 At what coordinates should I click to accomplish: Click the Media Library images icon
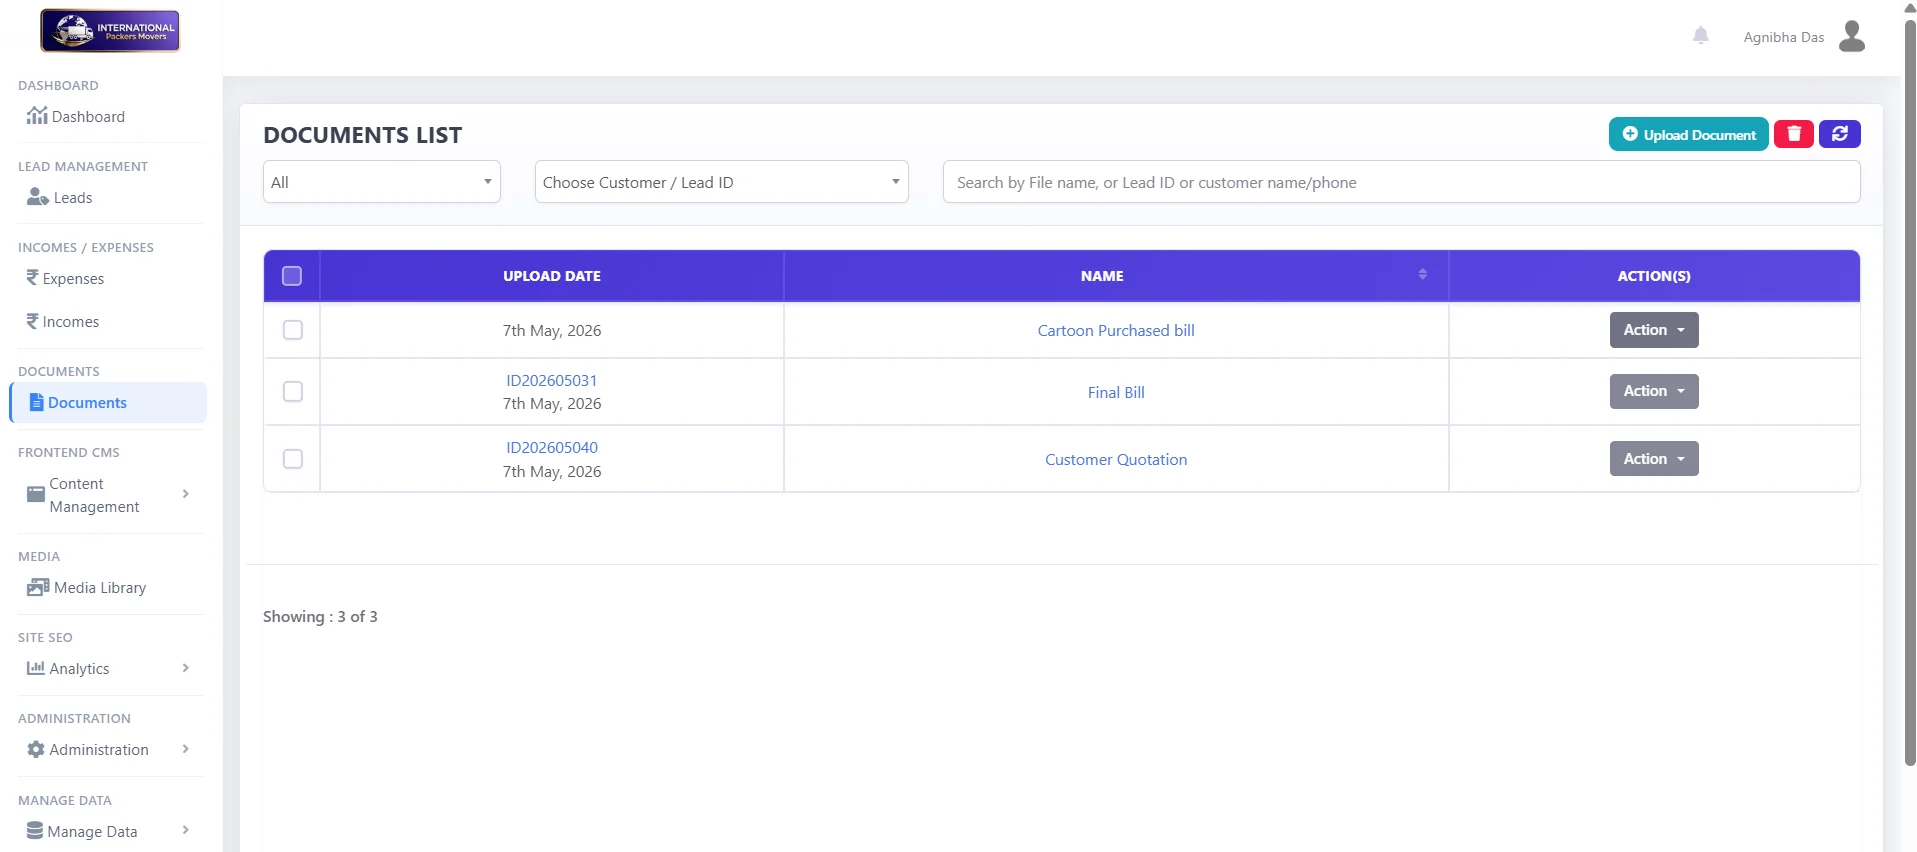[x=38, y=587]
